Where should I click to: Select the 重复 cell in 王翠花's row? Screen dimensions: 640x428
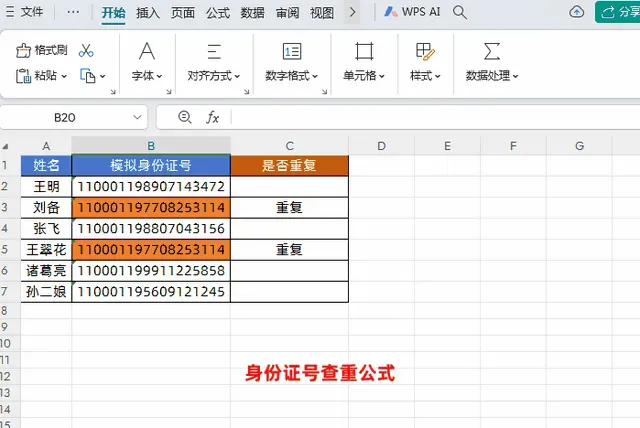pyautogui.click(x=289, y=250)
